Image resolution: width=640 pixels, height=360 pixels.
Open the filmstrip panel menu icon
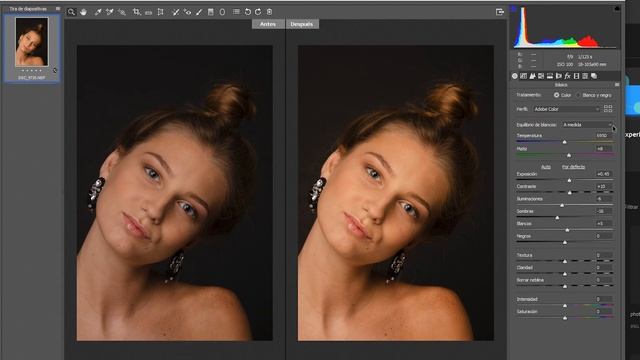coord(58,9)
